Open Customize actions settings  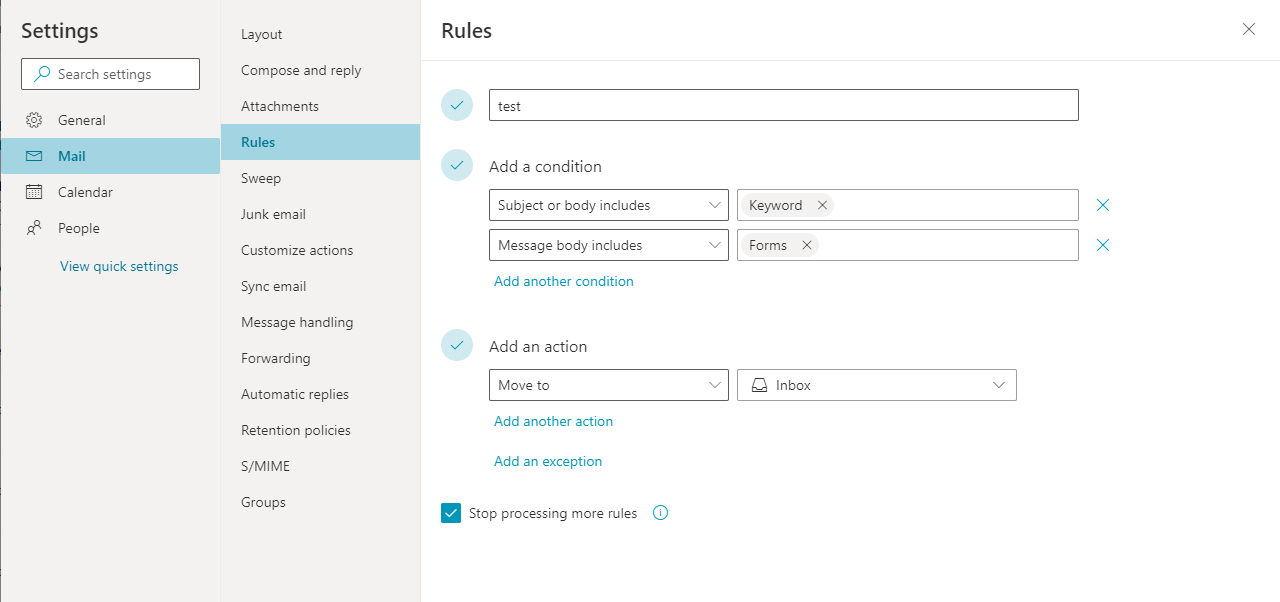(320, 250)
